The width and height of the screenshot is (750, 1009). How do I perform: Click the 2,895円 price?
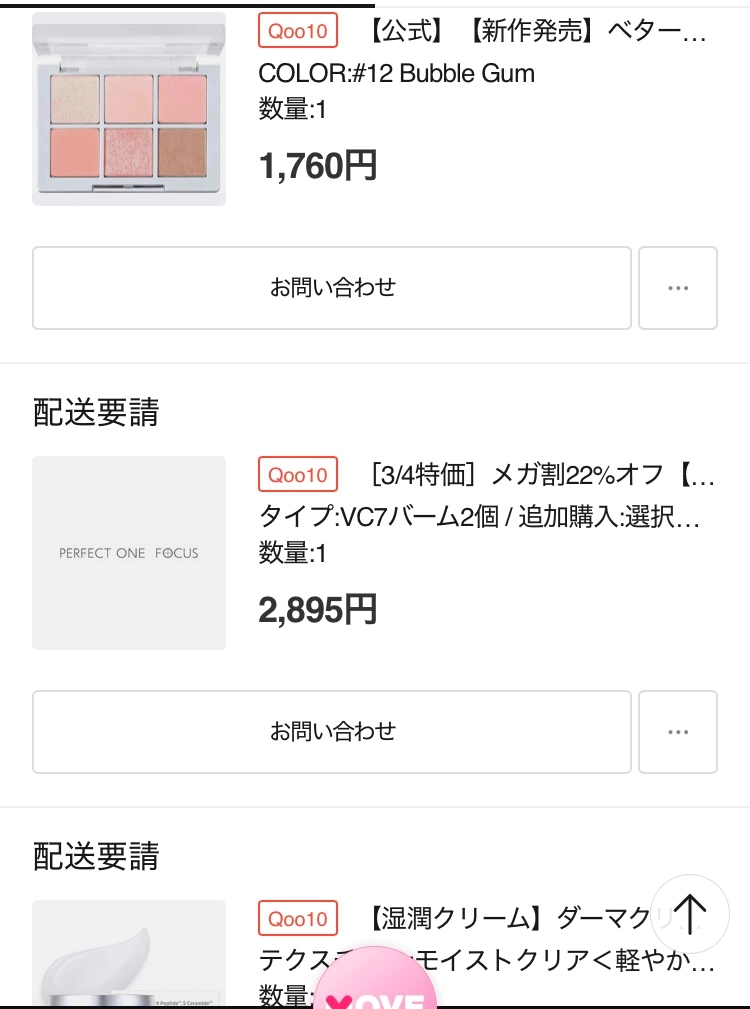click(318, 609)
